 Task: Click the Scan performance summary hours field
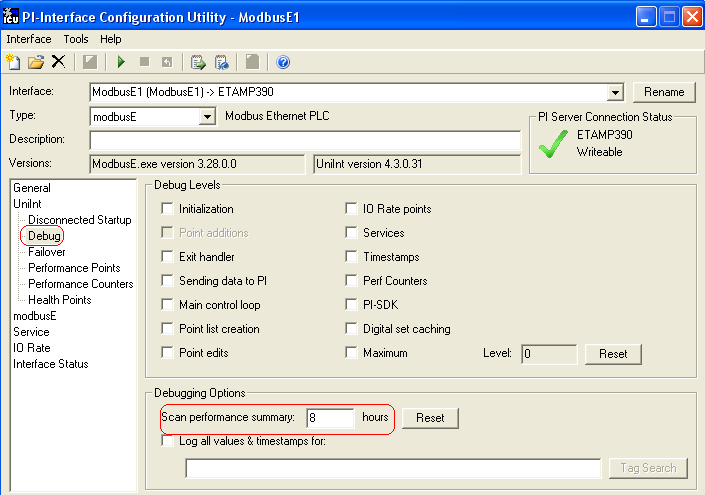(x=330, y=418)
